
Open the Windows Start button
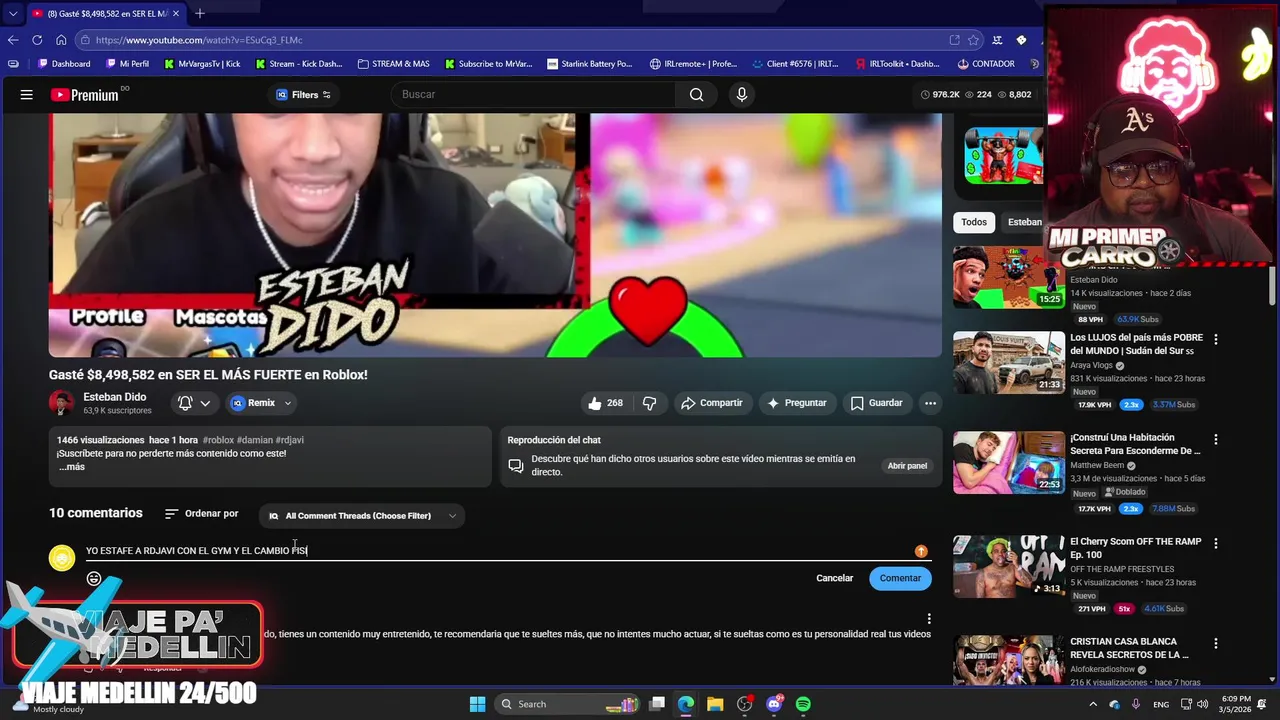point(477,704)
